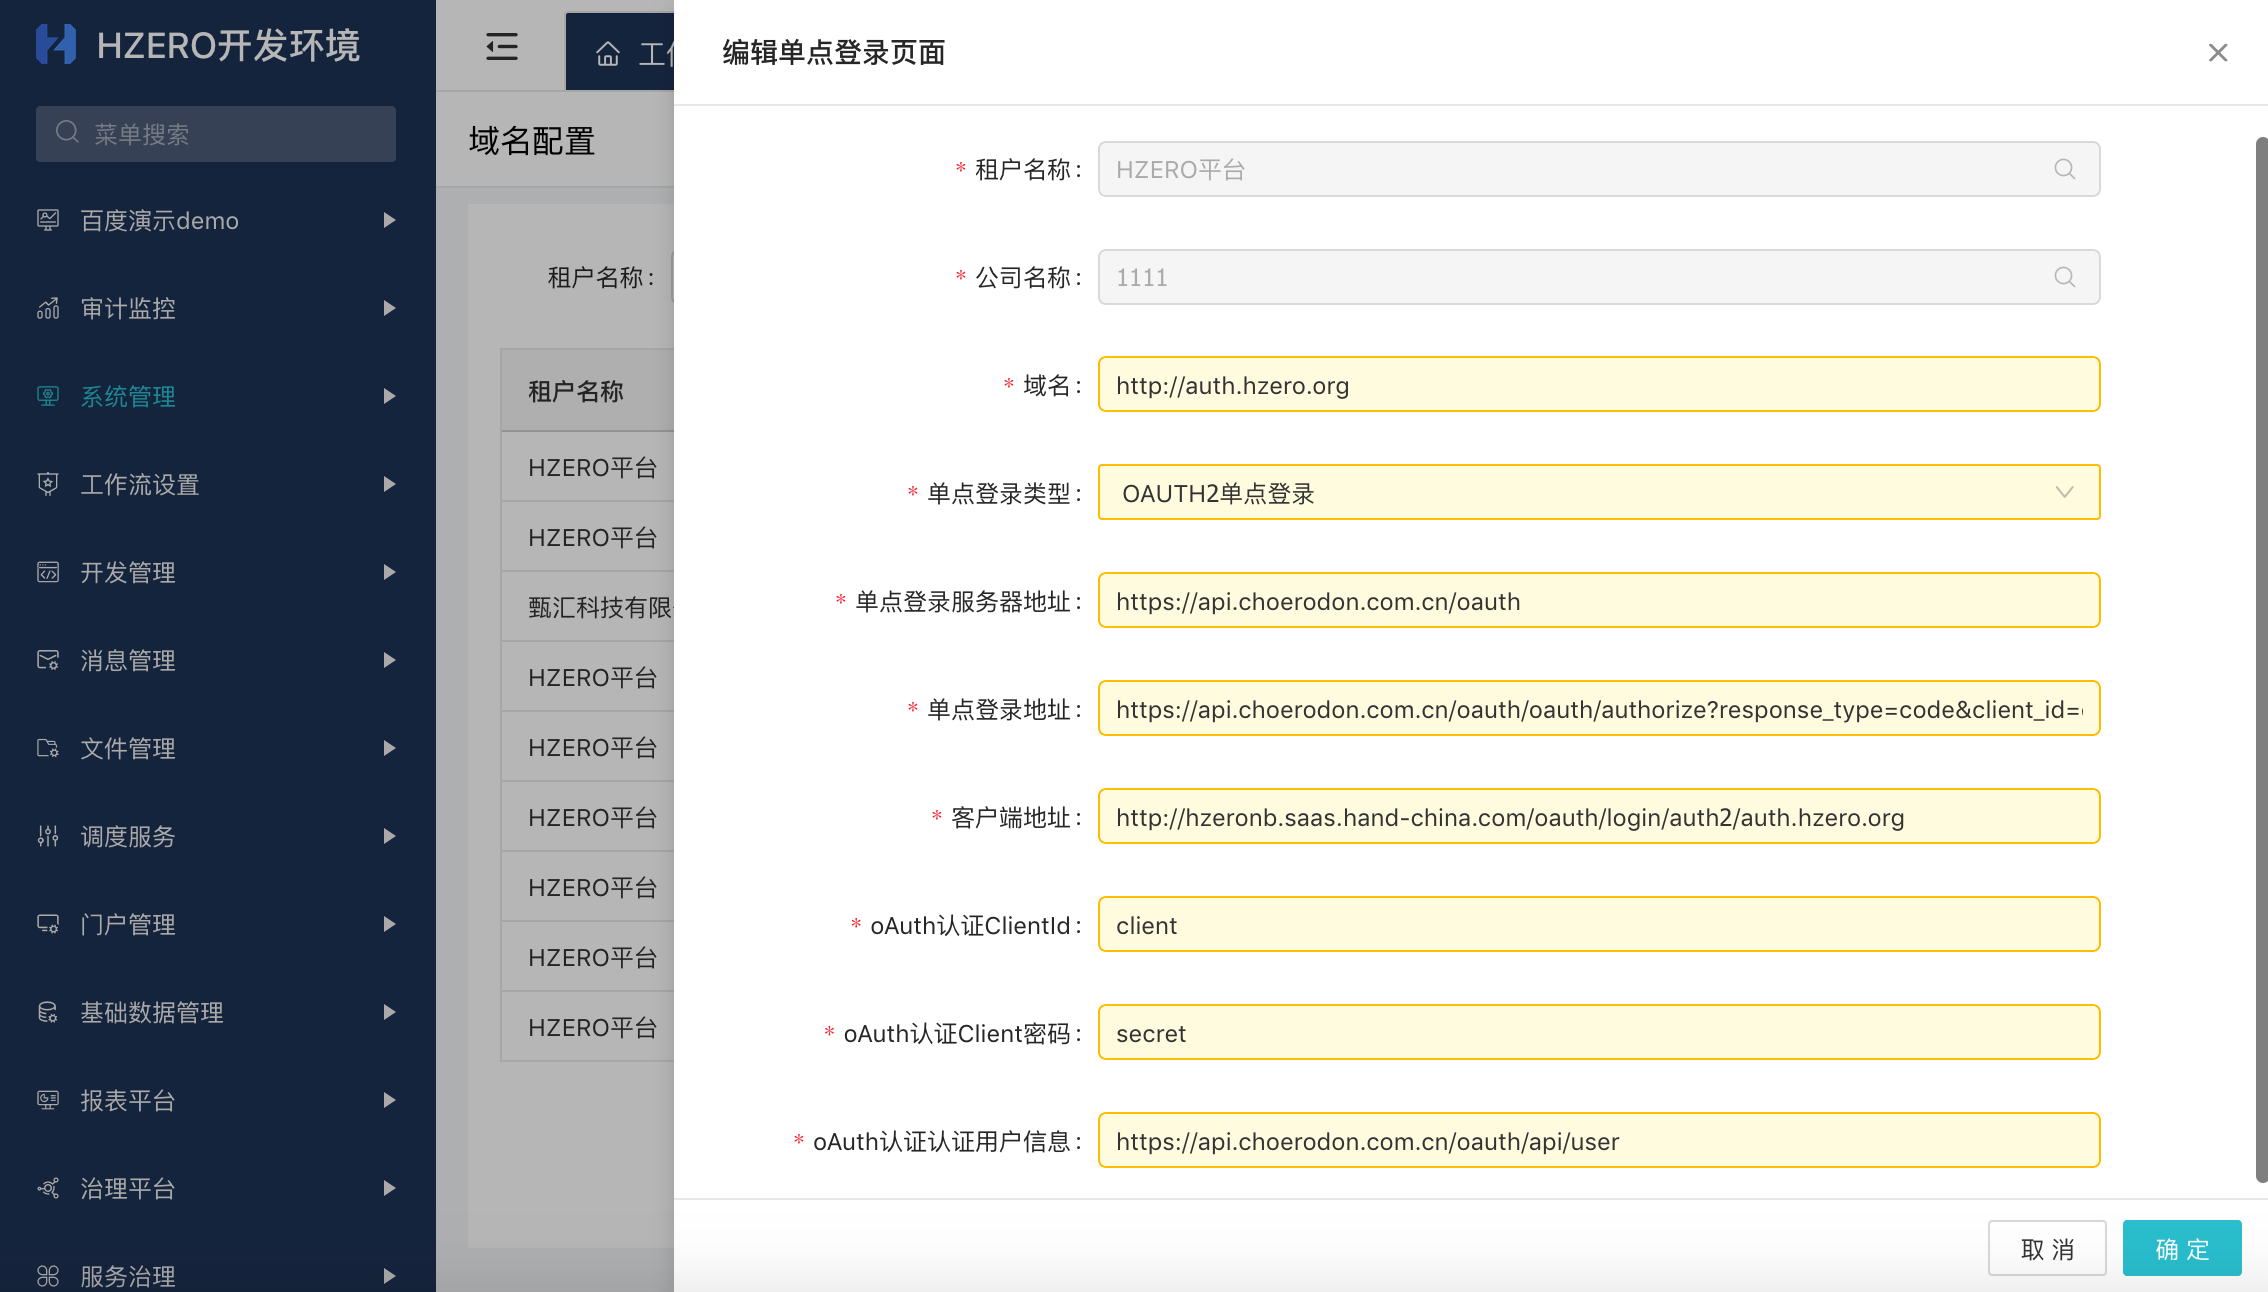Click the 菜单搜索 search box
The height and width of the screenshot is (1292, 2268).
click(215, 133)
